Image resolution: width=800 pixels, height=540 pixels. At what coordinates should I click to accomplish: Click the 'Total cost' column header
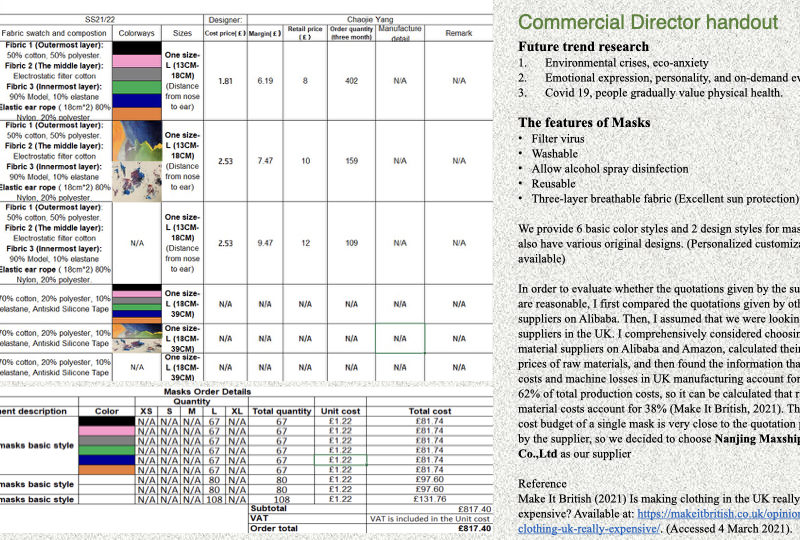click(x=430, y=411)
